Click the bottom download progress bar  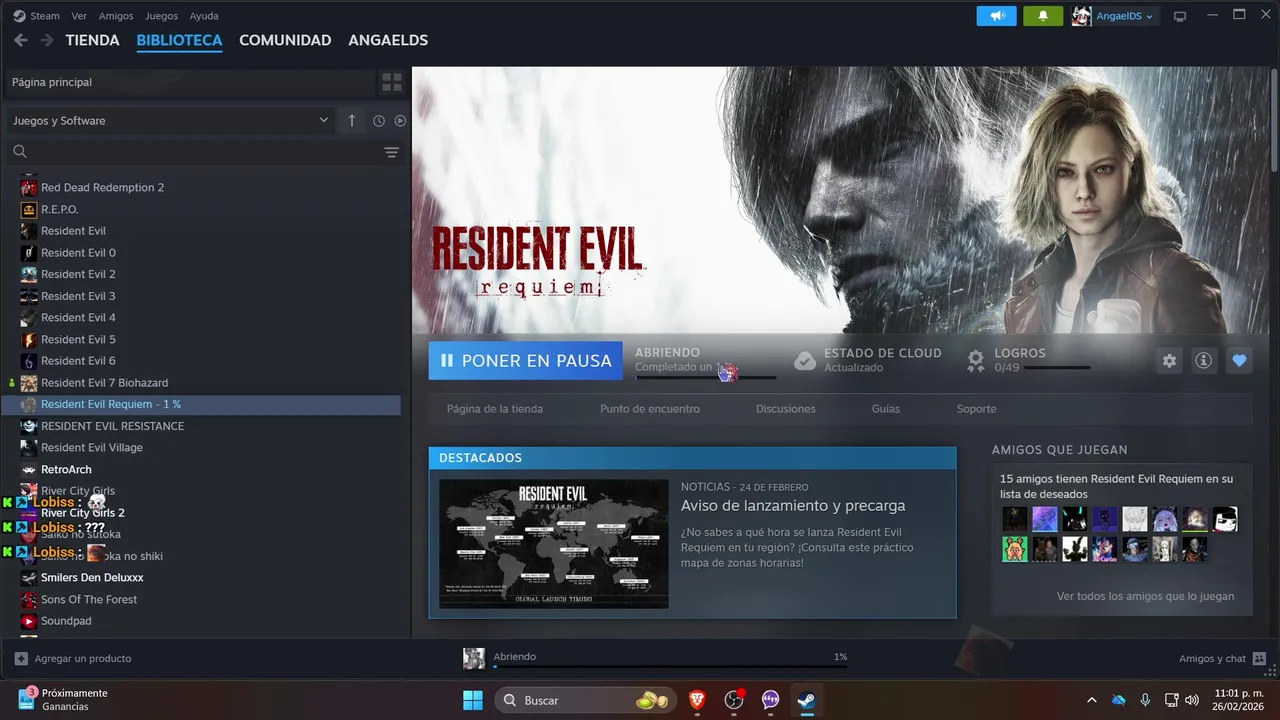670,666
